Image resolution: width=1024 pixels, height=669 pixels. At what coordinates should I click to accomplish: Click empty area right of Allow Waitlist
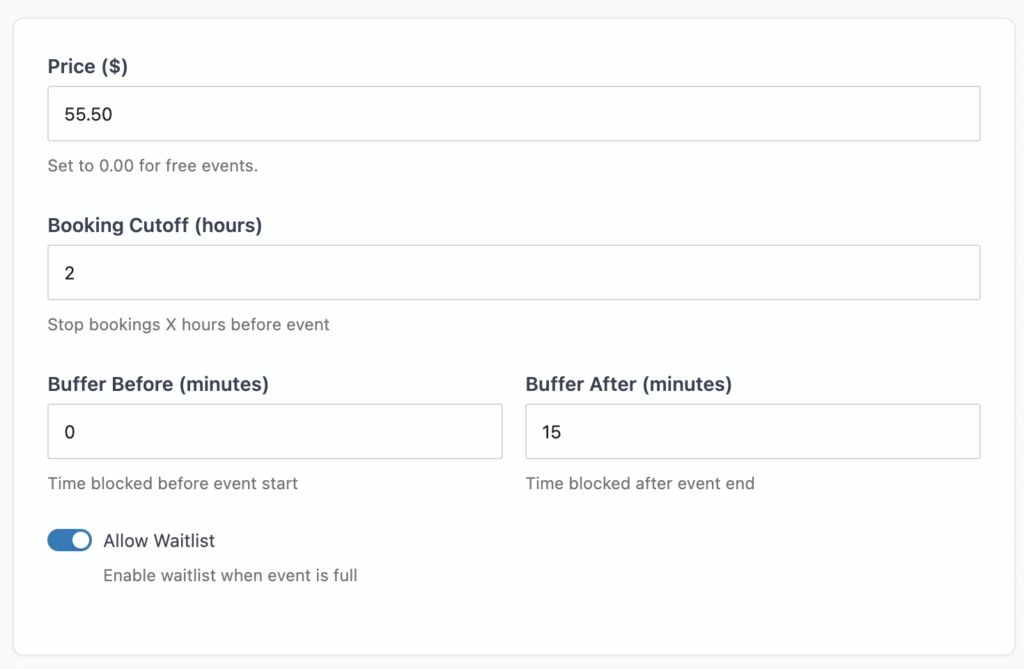tap(600, 541)
